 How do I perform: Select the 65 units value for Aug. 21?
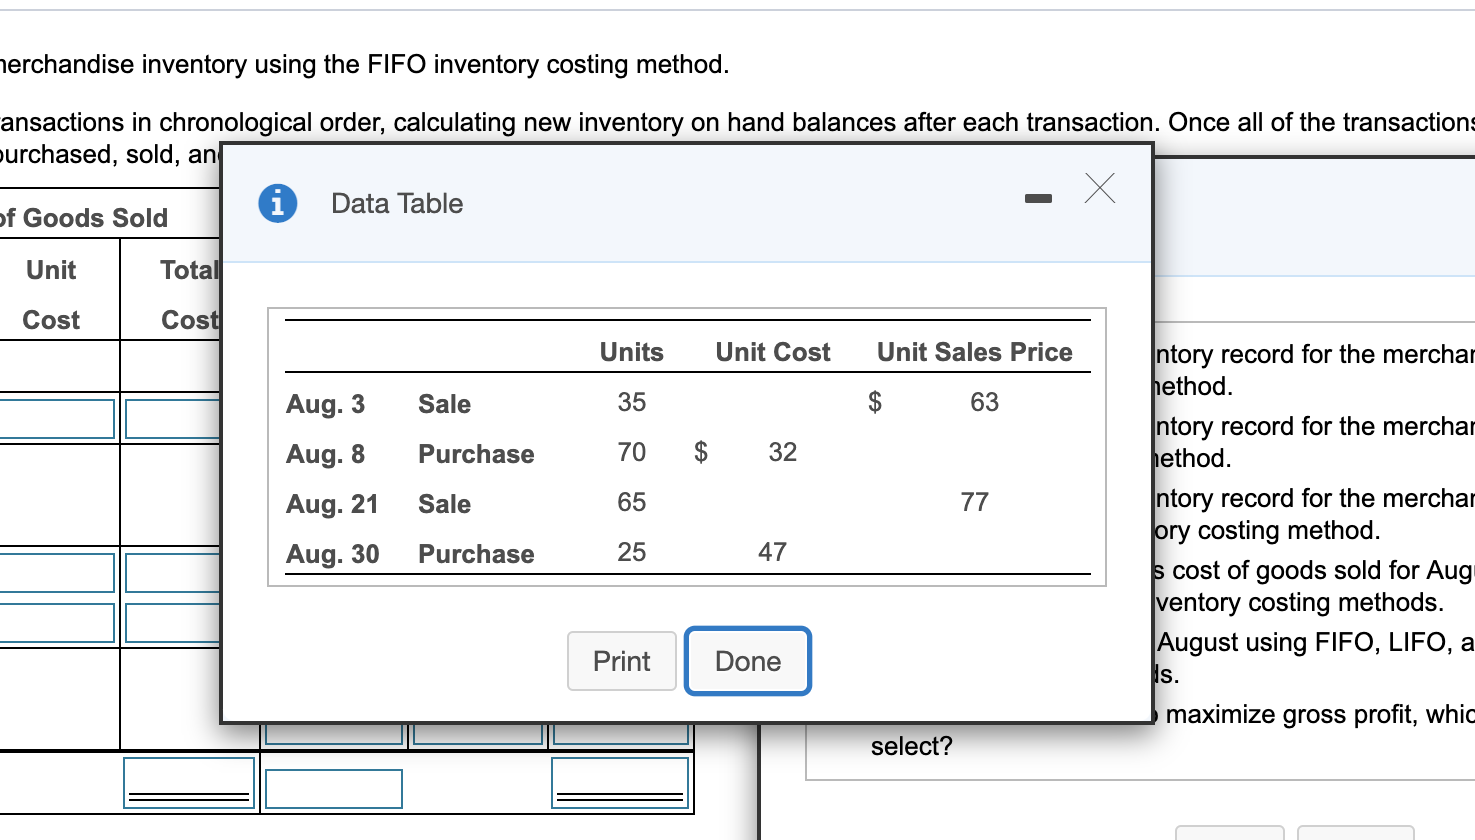point(632,502)
